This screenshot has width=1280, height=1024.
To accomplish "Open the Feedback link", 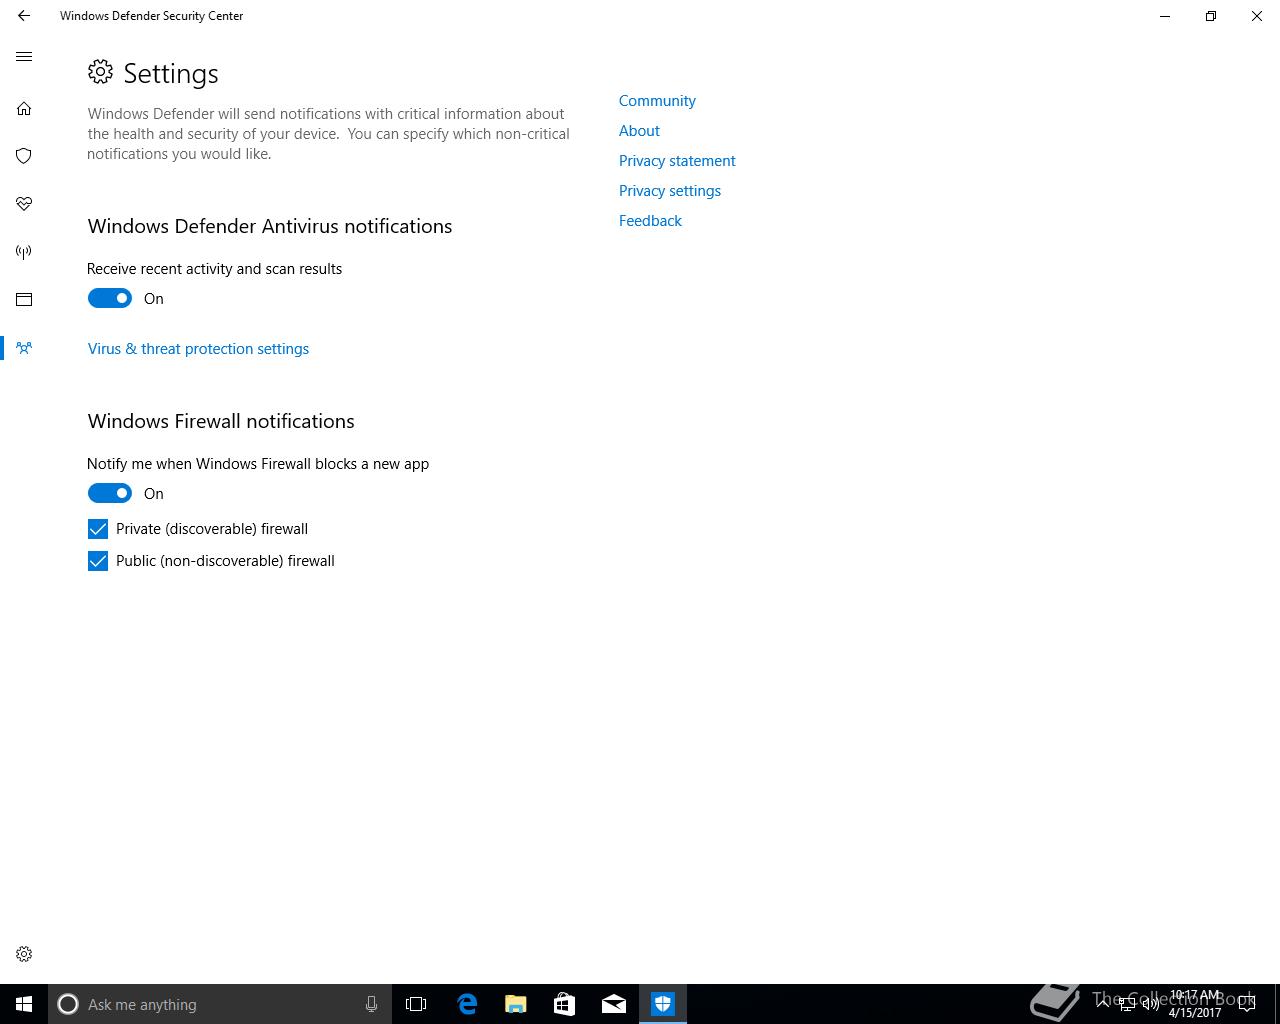I will [x=650, y=221].
